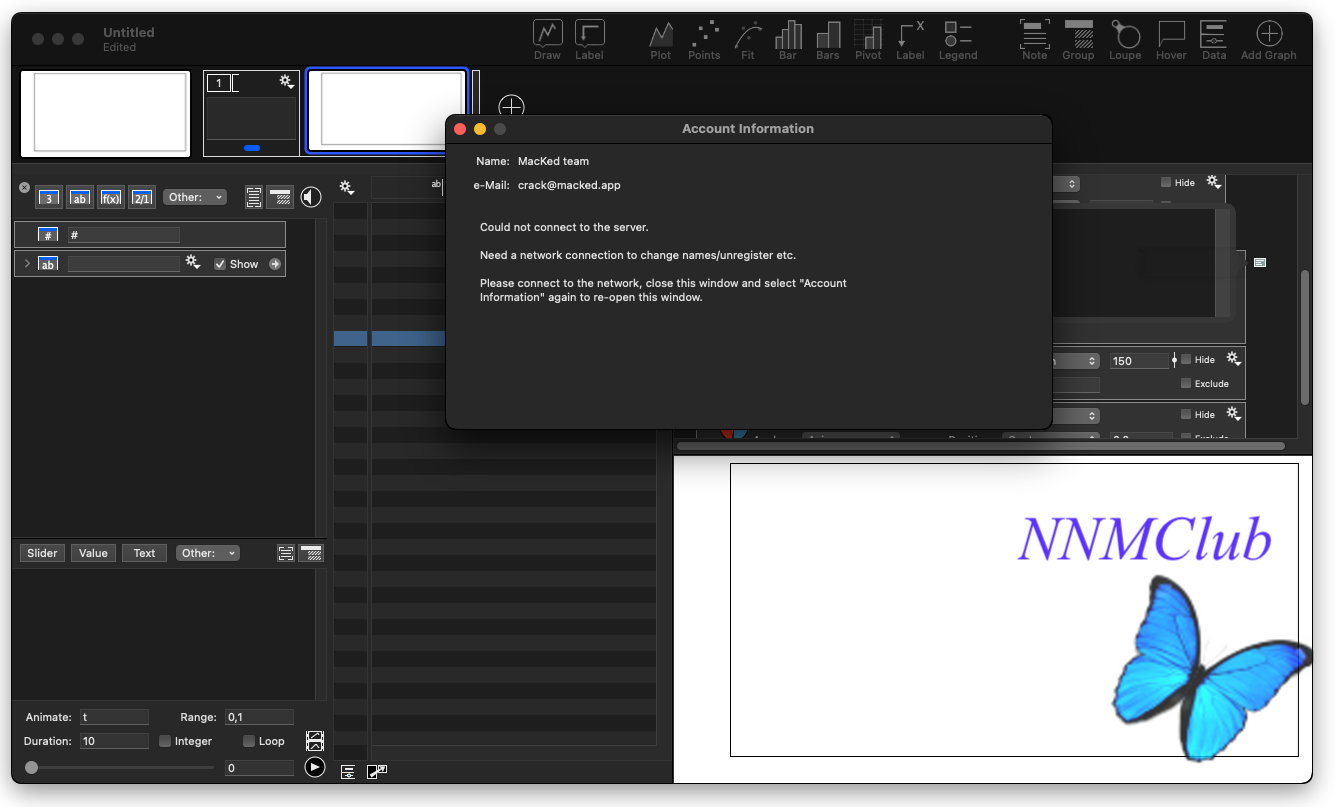Image resolution: width=1335 pixels, height=807 pixels.
Task: Open the variables Other dropdown
Action: 208,553
